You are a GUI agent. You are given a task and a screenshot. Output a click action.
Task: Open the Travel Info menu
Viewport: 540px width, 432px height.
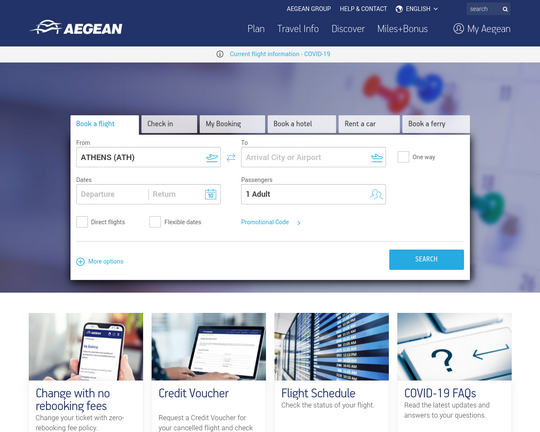[x=298, y=29]
